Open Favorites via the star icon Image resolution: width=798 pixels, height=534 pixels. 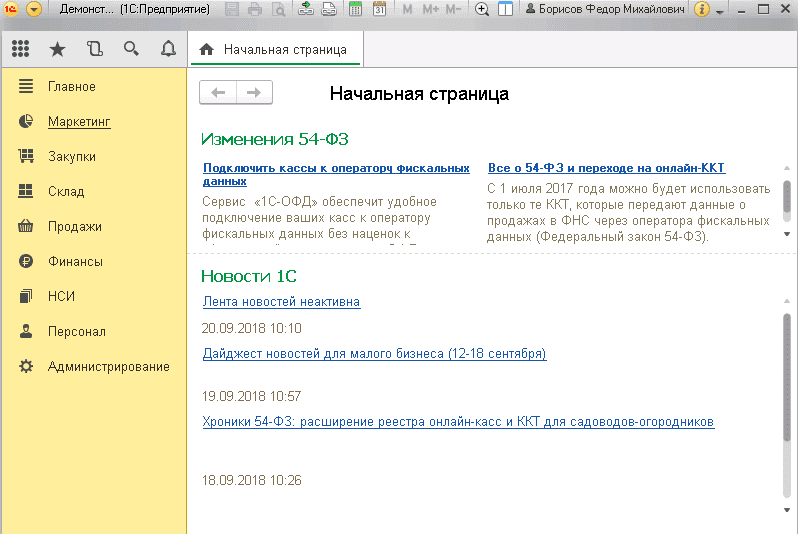[57, 48]
